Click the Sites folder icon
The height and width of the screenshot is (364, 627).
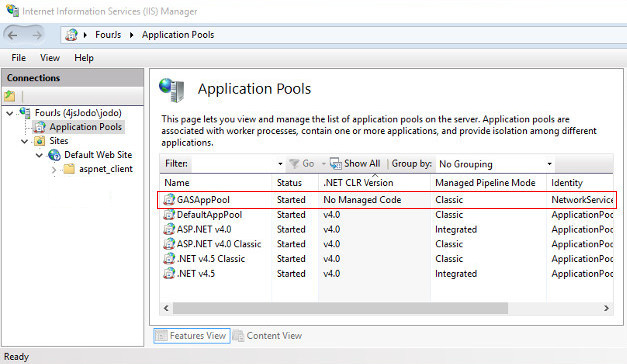pyautogui.click(x=40, y=141)
